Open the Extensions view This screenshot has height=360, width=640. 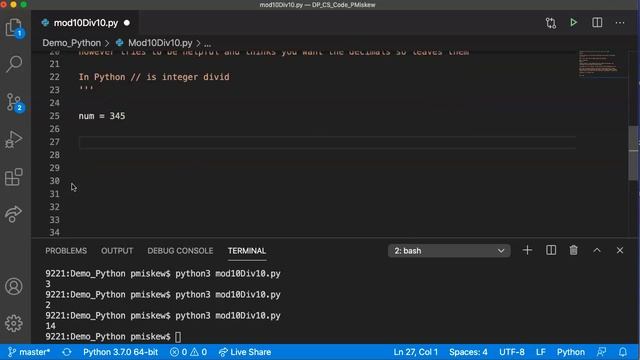click(x=14, y=177)
